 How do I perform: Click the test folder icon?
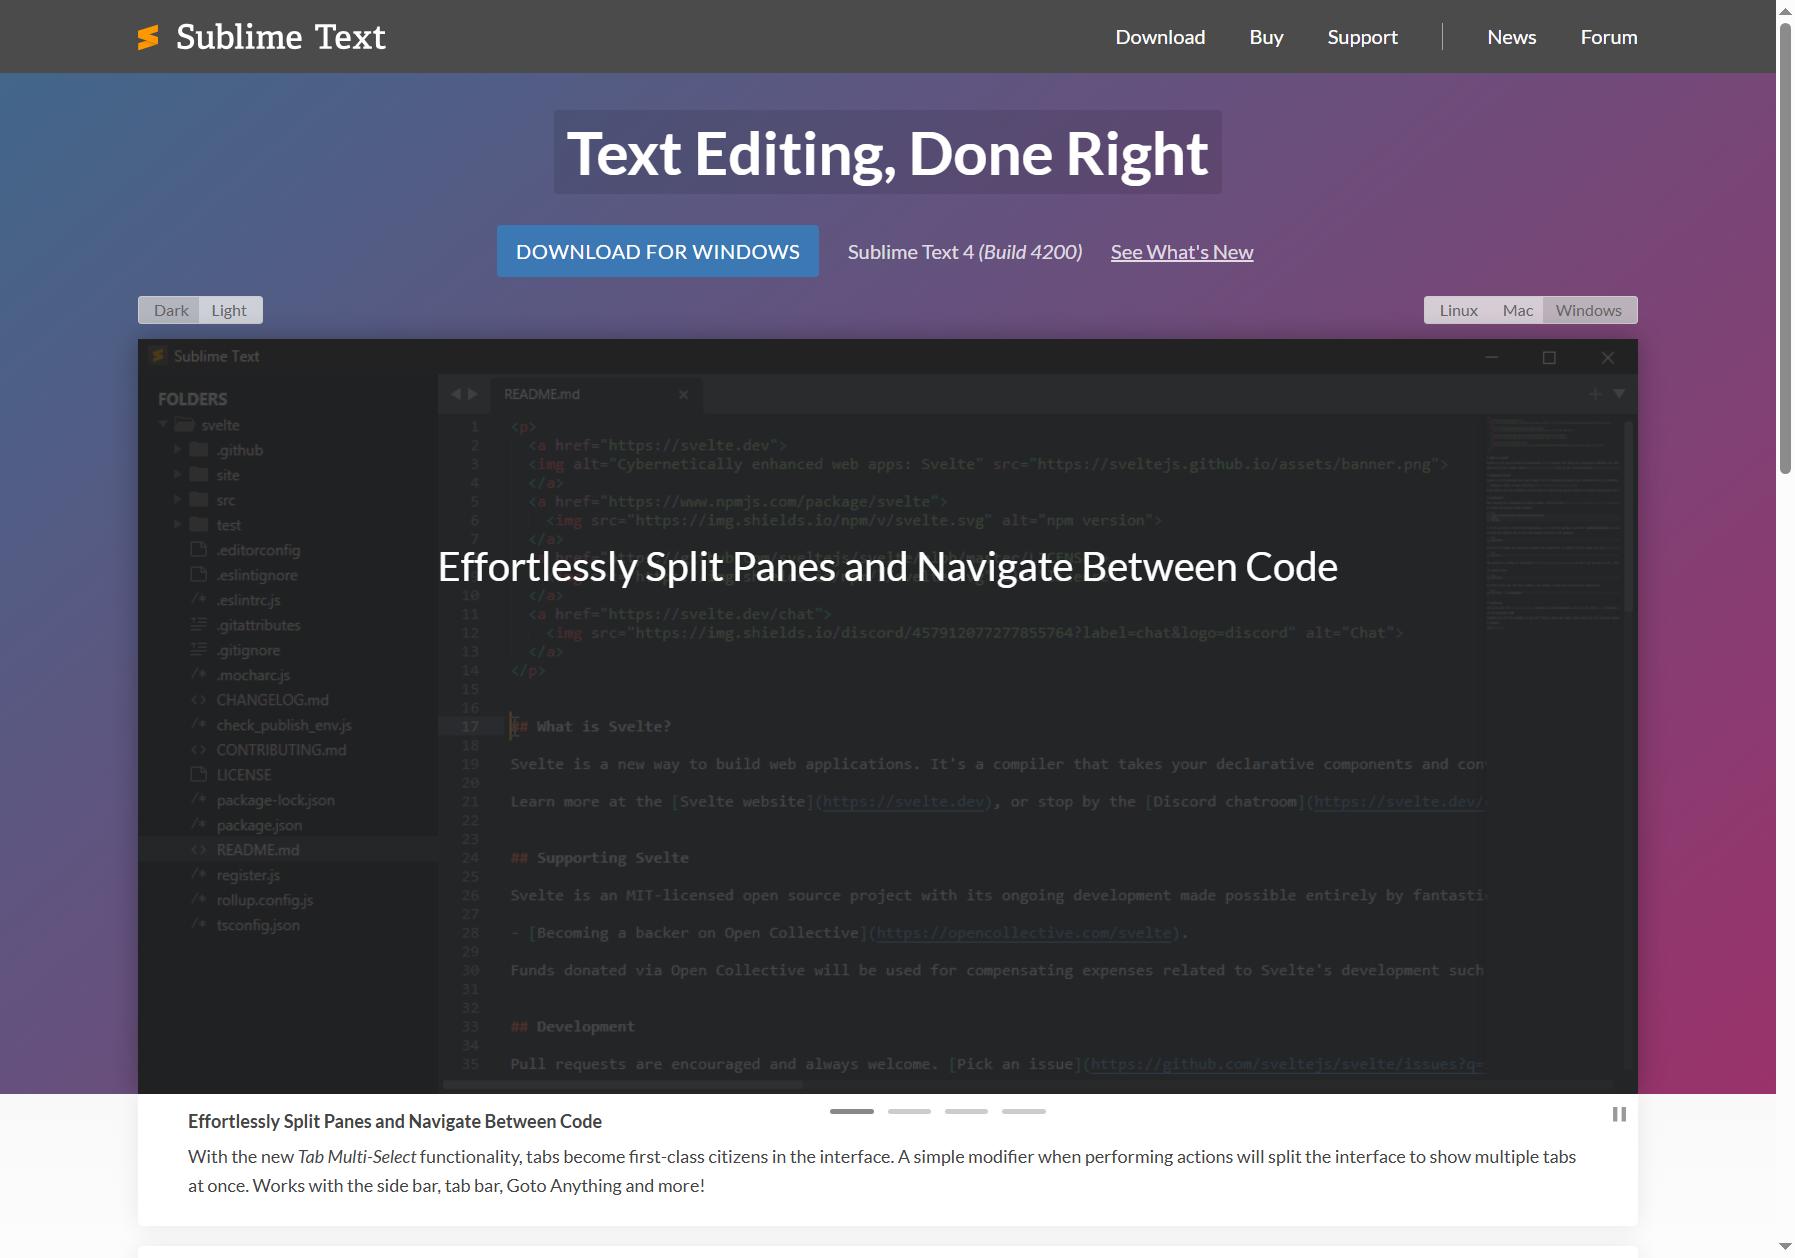(x=199, y=524)
